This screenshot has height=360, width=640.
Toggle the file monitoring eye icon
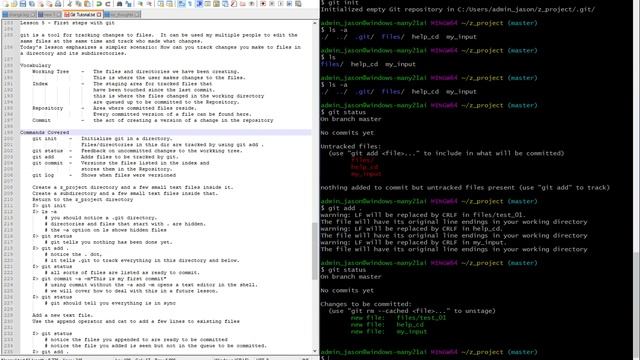click(x=251, y=4)
